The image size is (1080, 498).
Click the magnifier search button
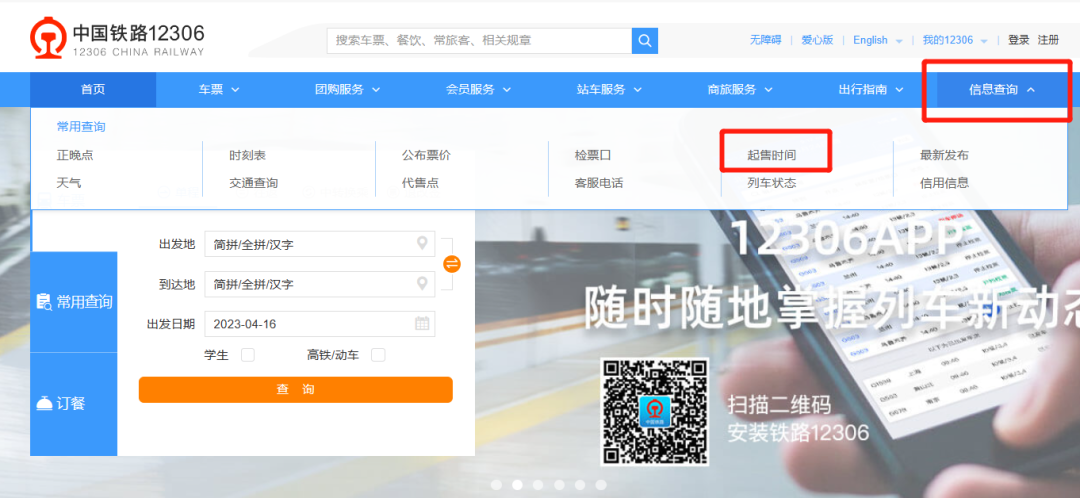pyautogui.click(x=645, y=40)
